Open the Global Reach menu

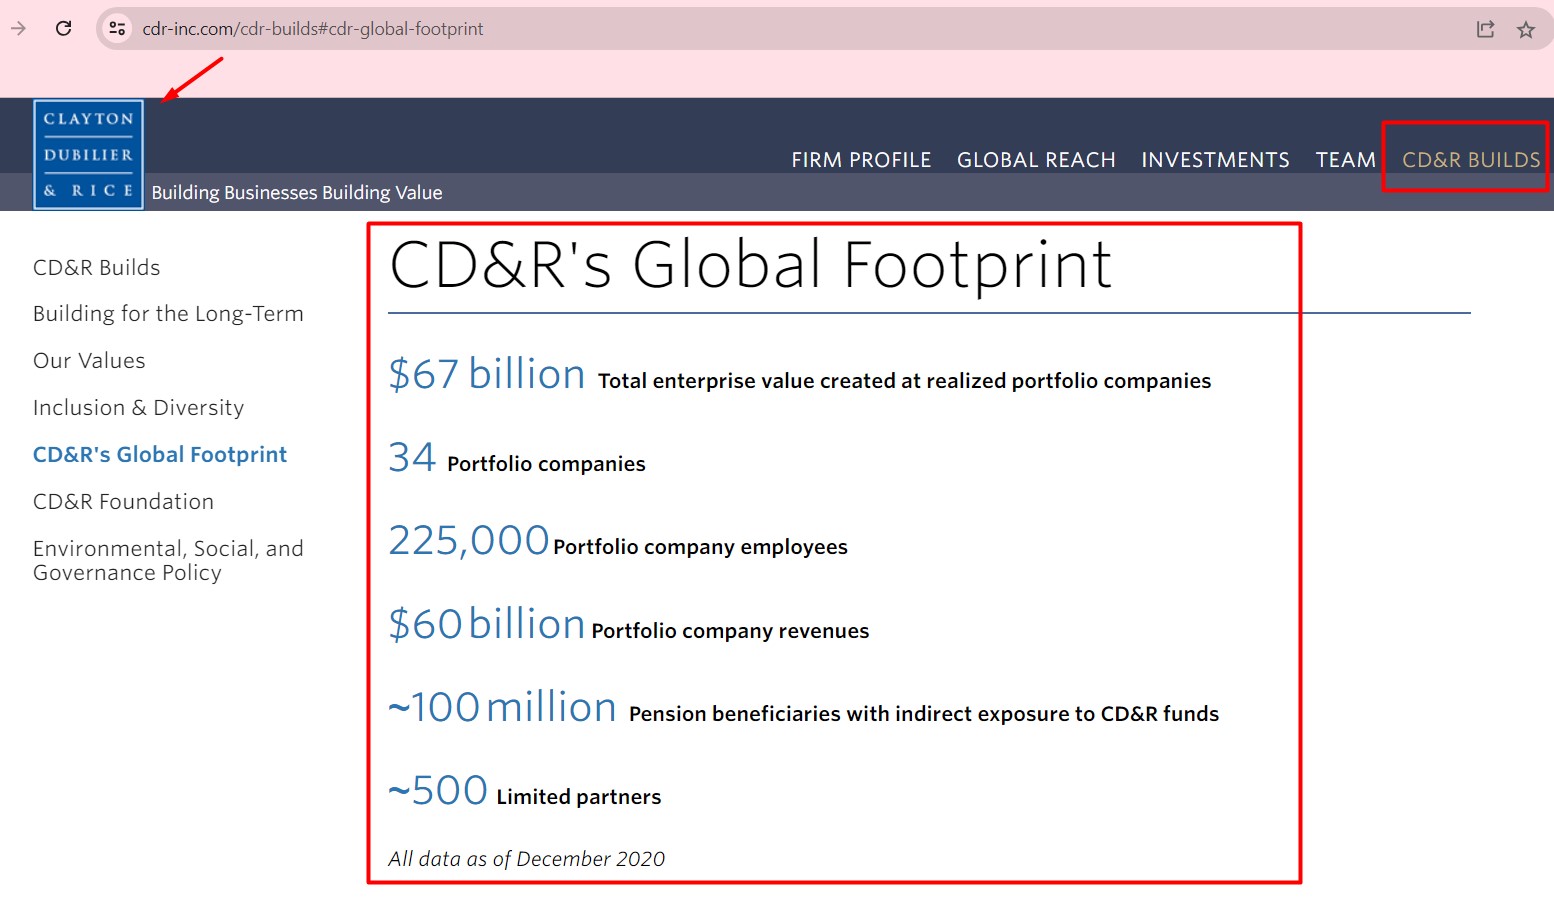1036,160
